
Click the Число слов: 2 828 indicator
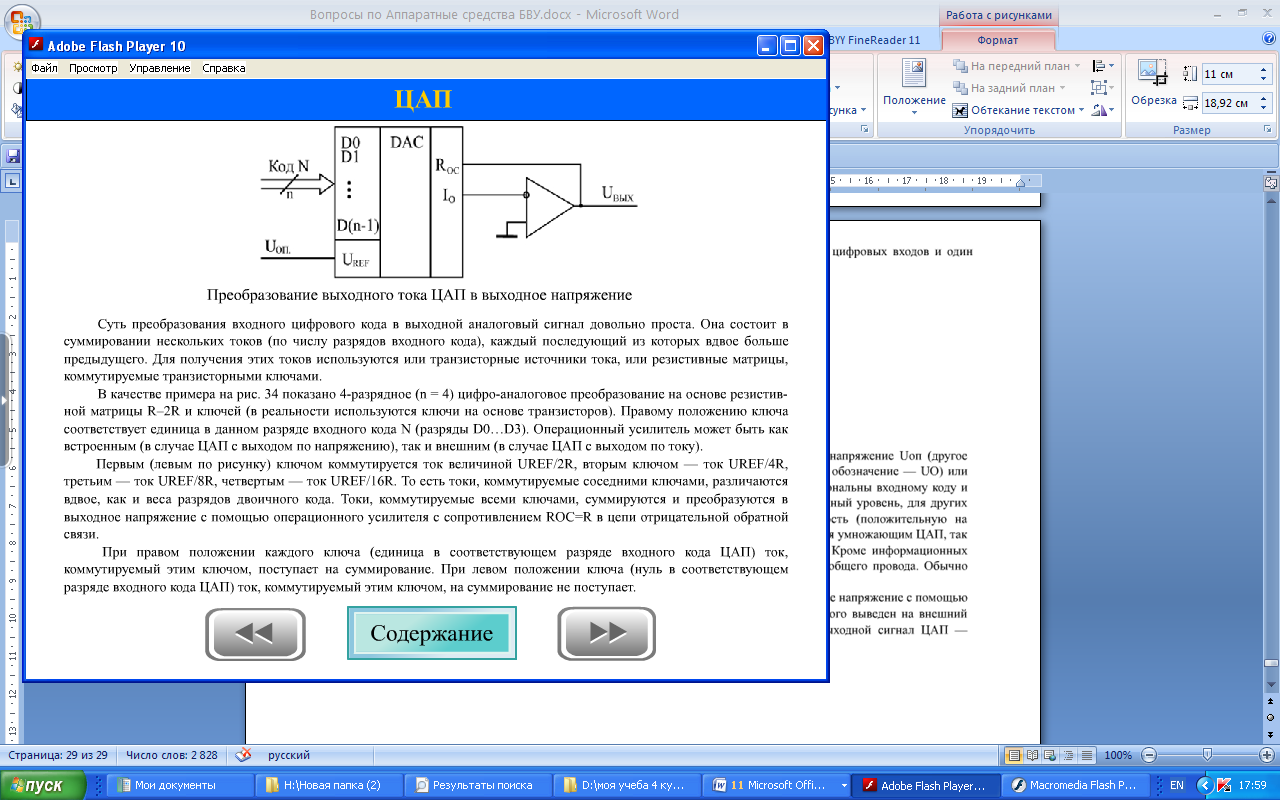[172, 755]
